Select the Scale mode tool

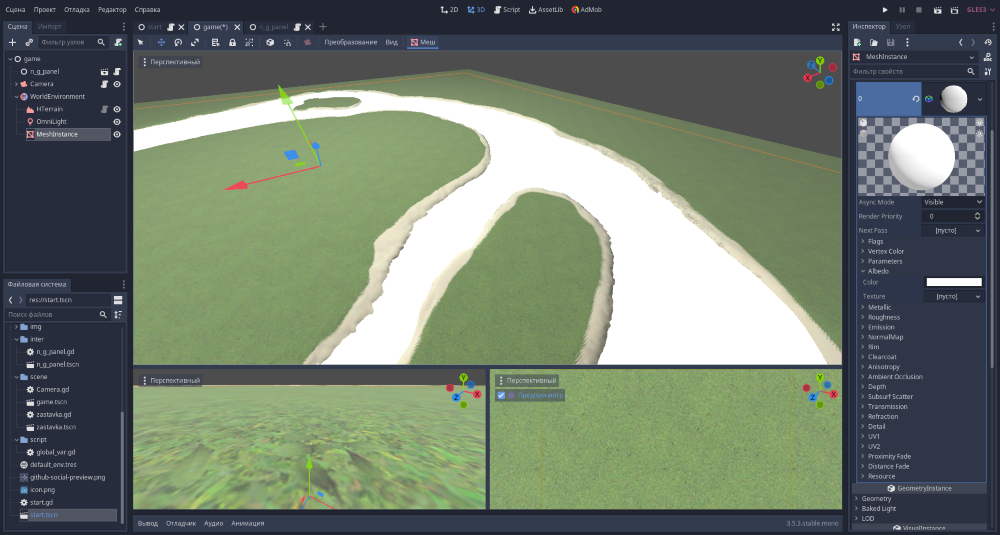194,43
